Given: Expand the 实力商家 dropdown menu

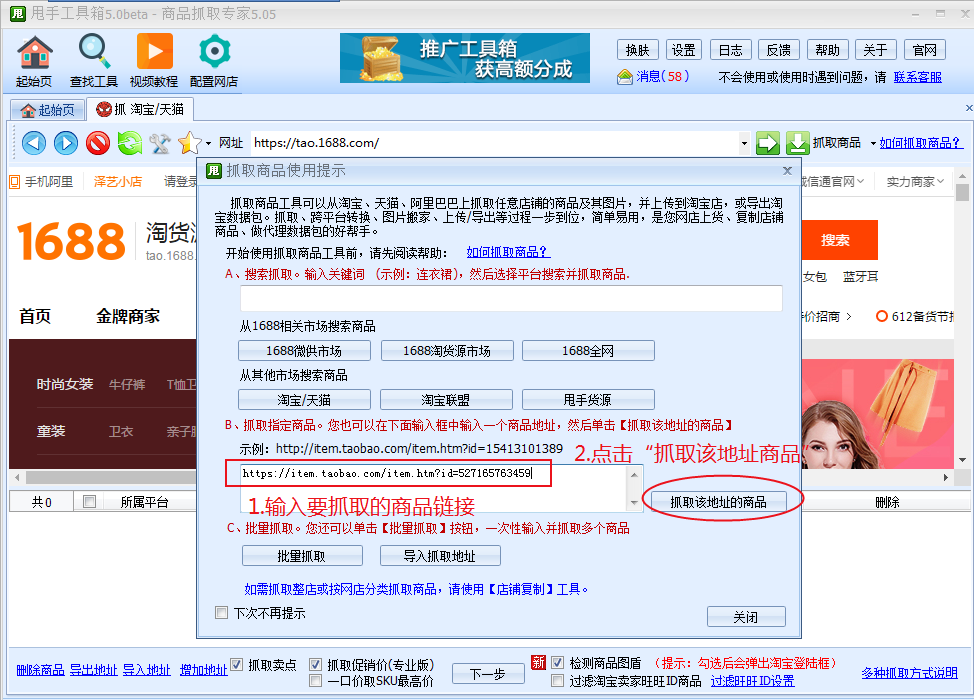Looking at the screenshot, I should coord(942,182).
